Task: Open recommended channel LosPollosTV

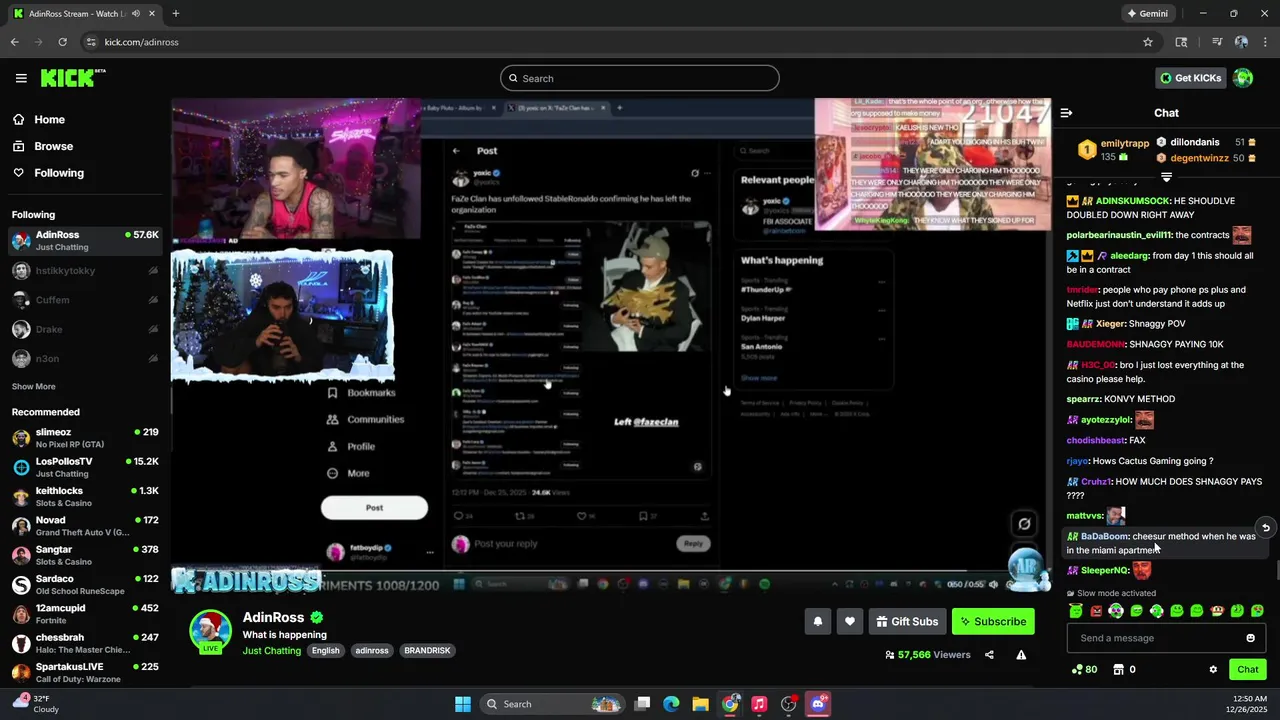Action: pyautogui.click(x=85, y=467)
